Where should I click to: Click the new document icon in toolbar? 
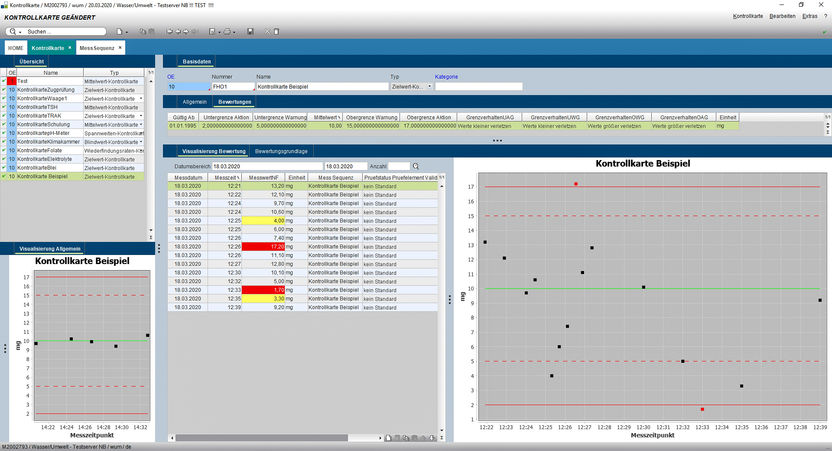pos(119,32)
